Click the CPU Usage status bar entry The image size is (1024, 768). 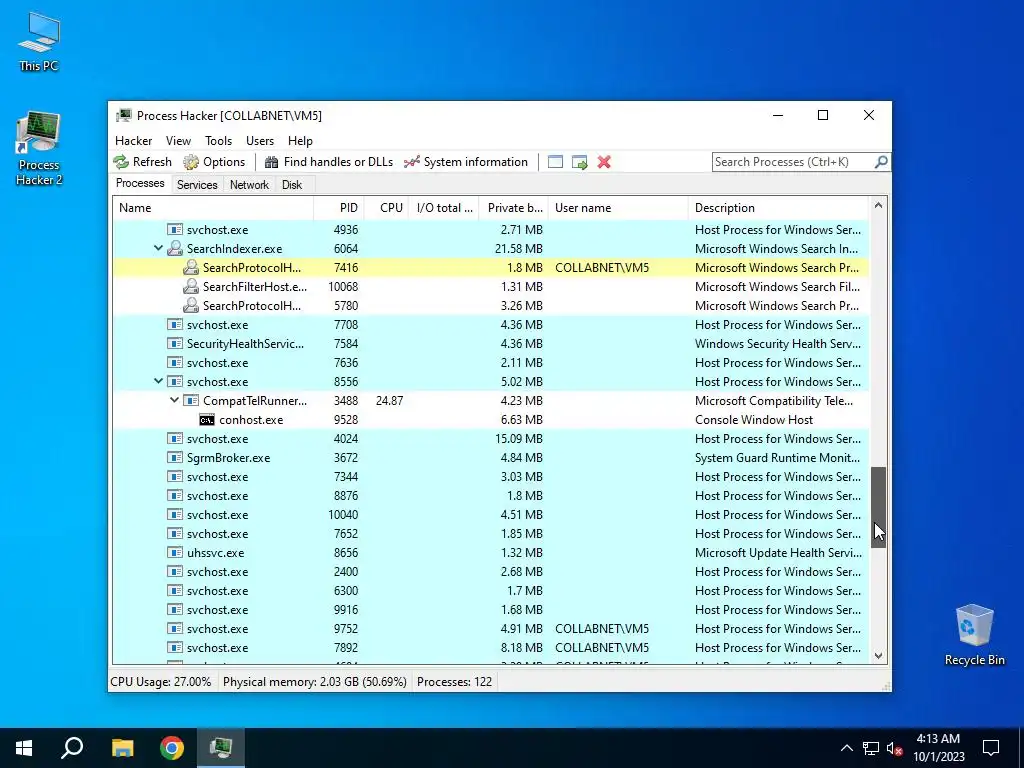coord(161,682)
